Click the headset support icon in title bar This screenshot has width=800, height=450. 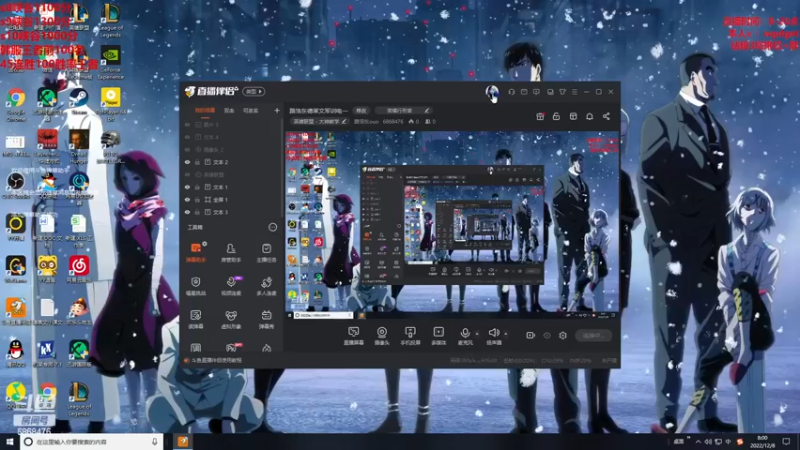pyautogui.click(x=511, y=92)
